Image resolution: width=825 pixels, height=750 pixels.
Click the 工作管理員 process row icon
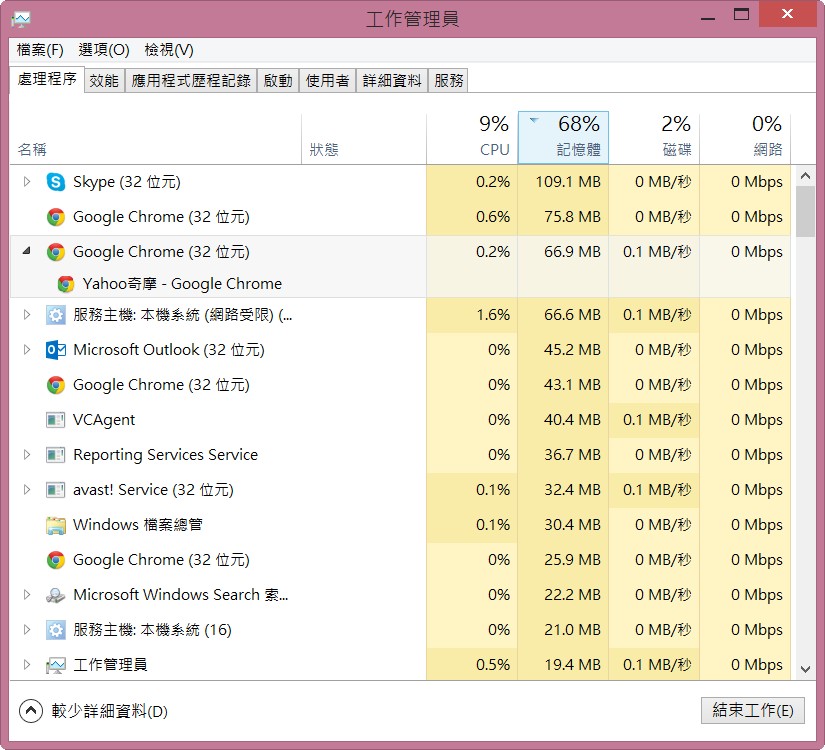coord(56,665)
